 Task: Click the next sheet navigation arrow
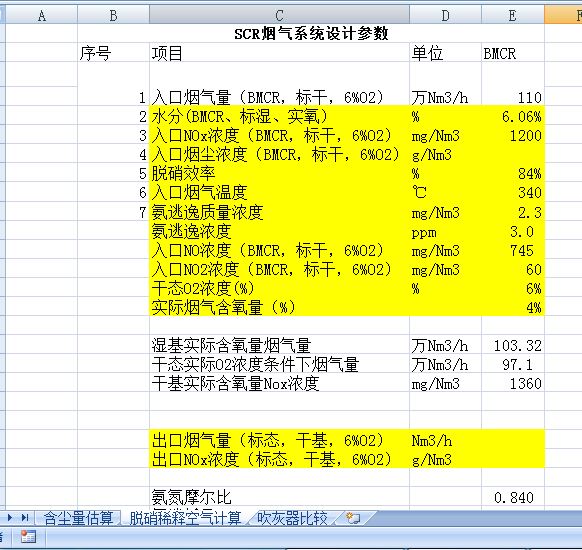[x=9, y=517]
